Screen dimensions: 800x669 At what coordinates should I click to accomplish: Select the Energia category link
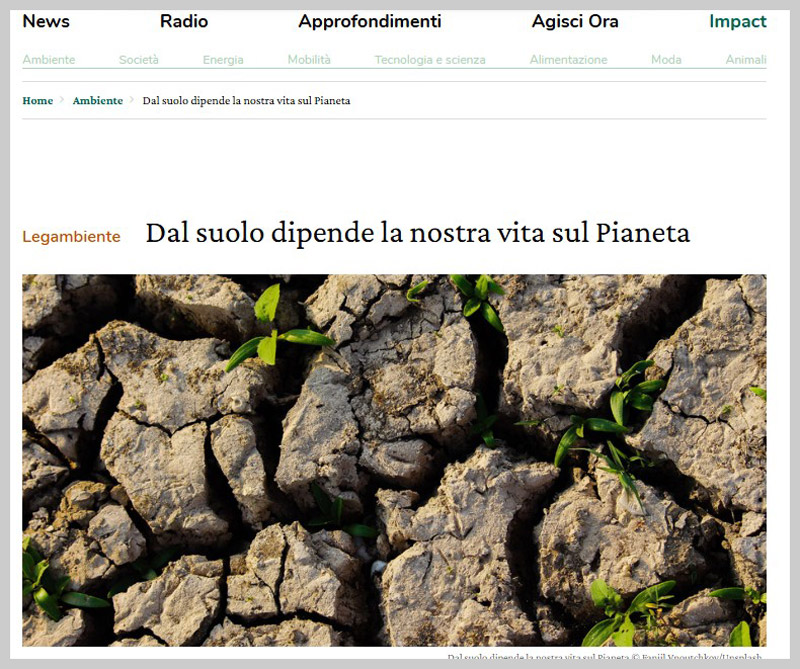coord(223,60)
